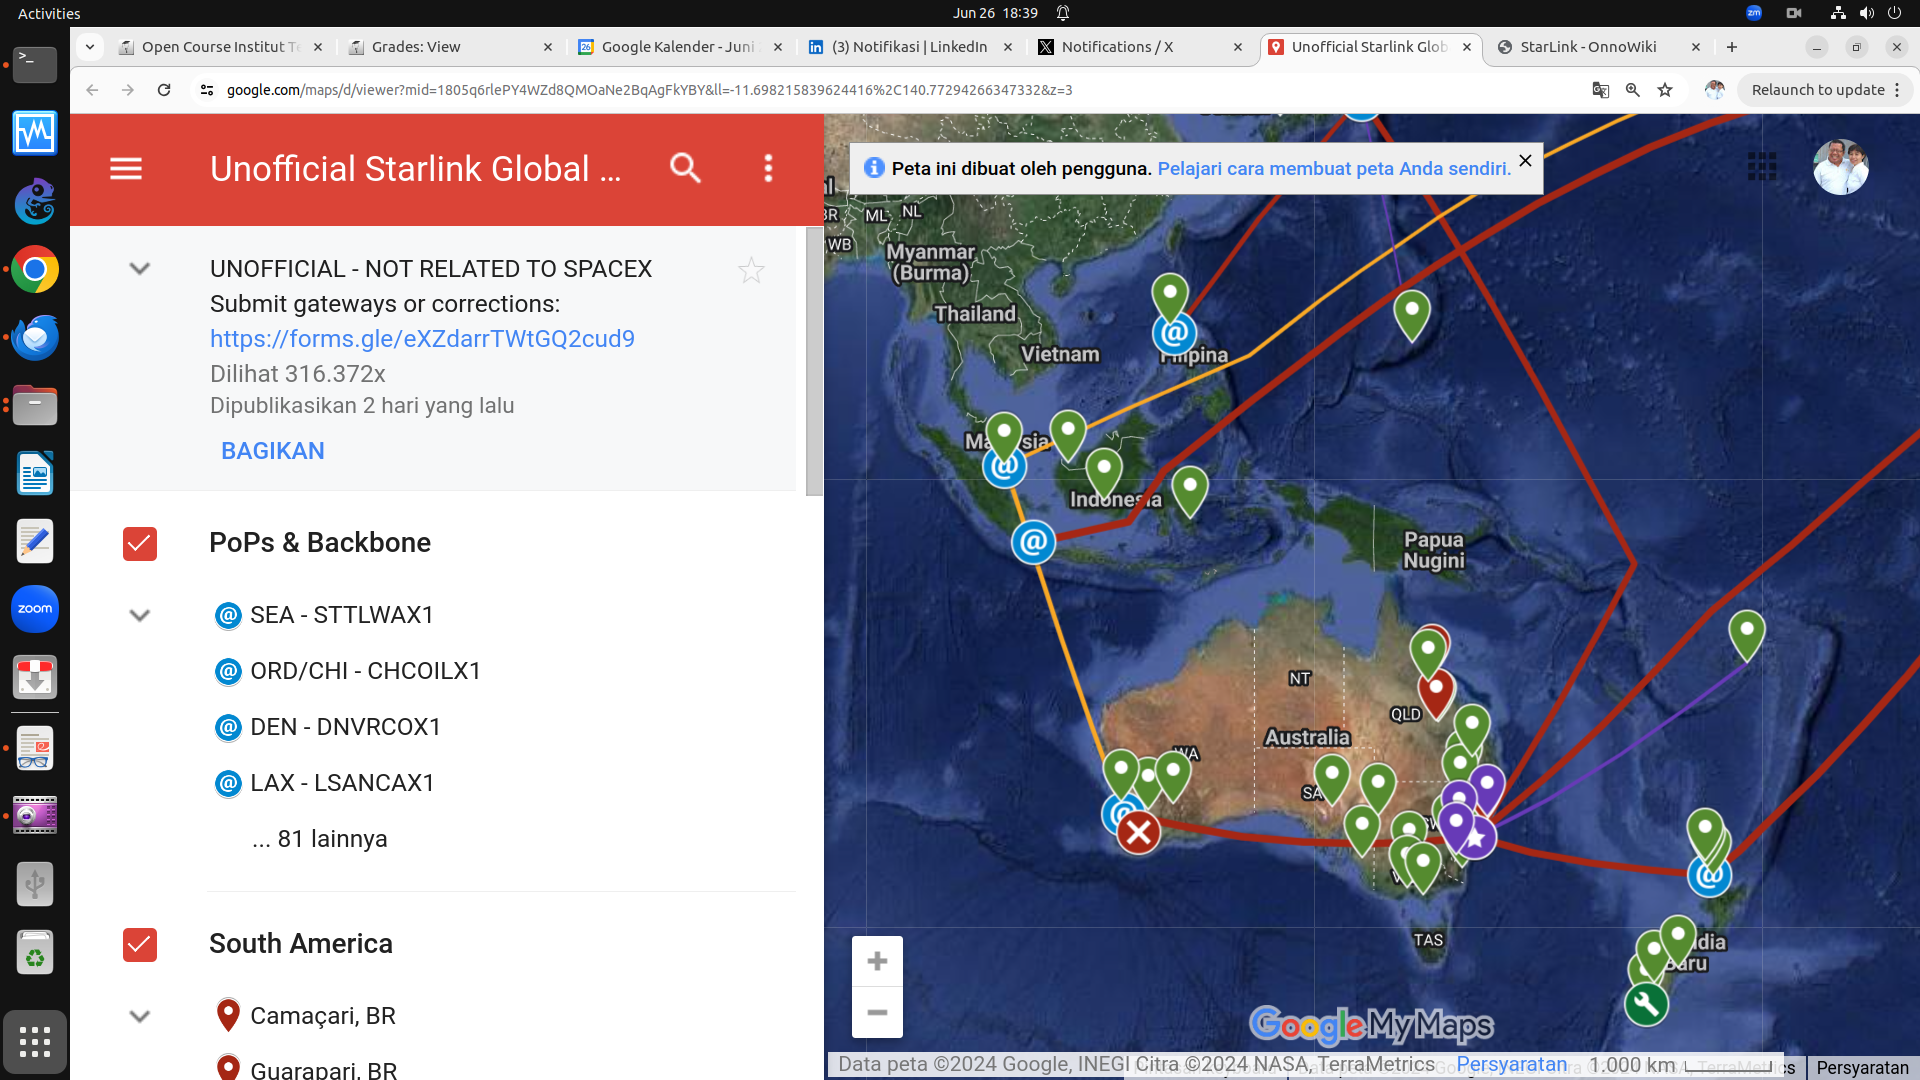Viewport: 1920px width, 1080px height.
Task: Zoom out the map with minus button
Action: click(x=877, y=1013)
